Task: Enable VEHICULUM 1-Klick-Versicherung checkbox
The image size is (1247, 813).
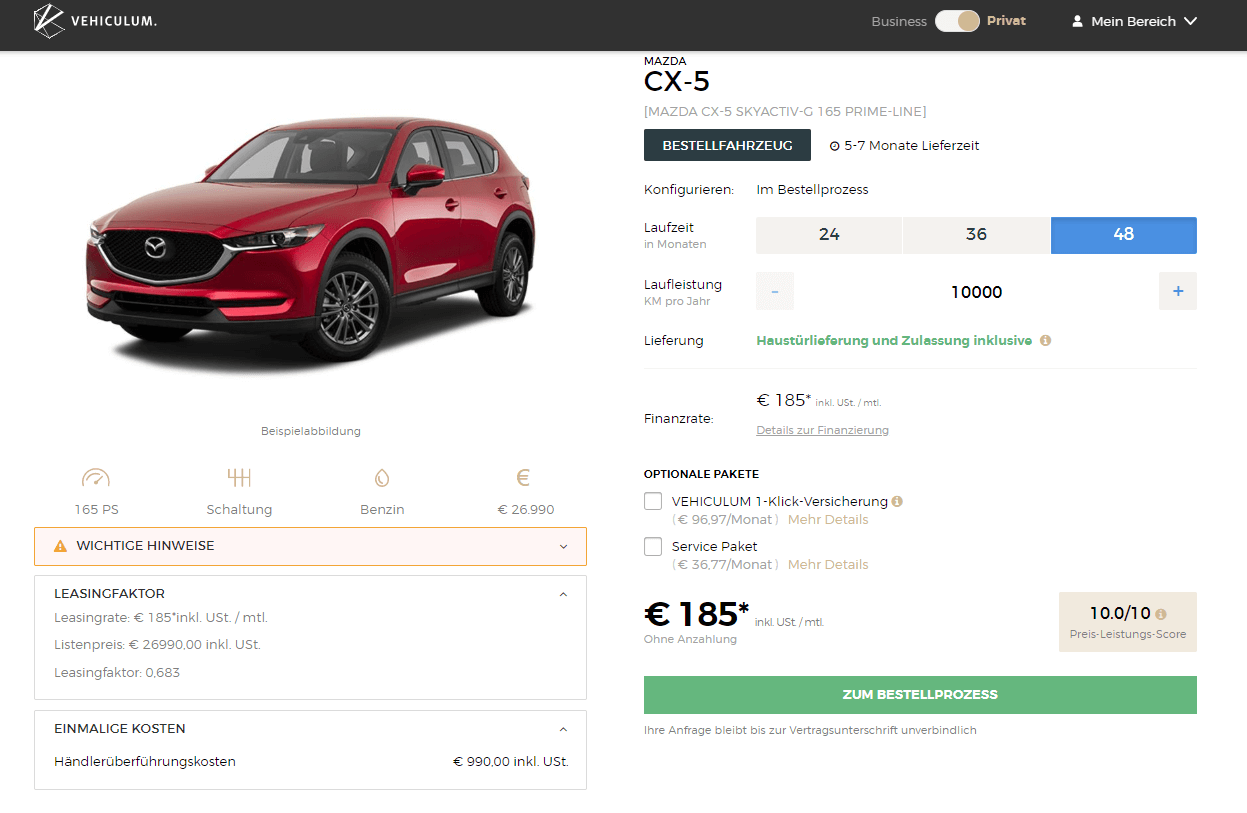Action: (x=653, y=501)
